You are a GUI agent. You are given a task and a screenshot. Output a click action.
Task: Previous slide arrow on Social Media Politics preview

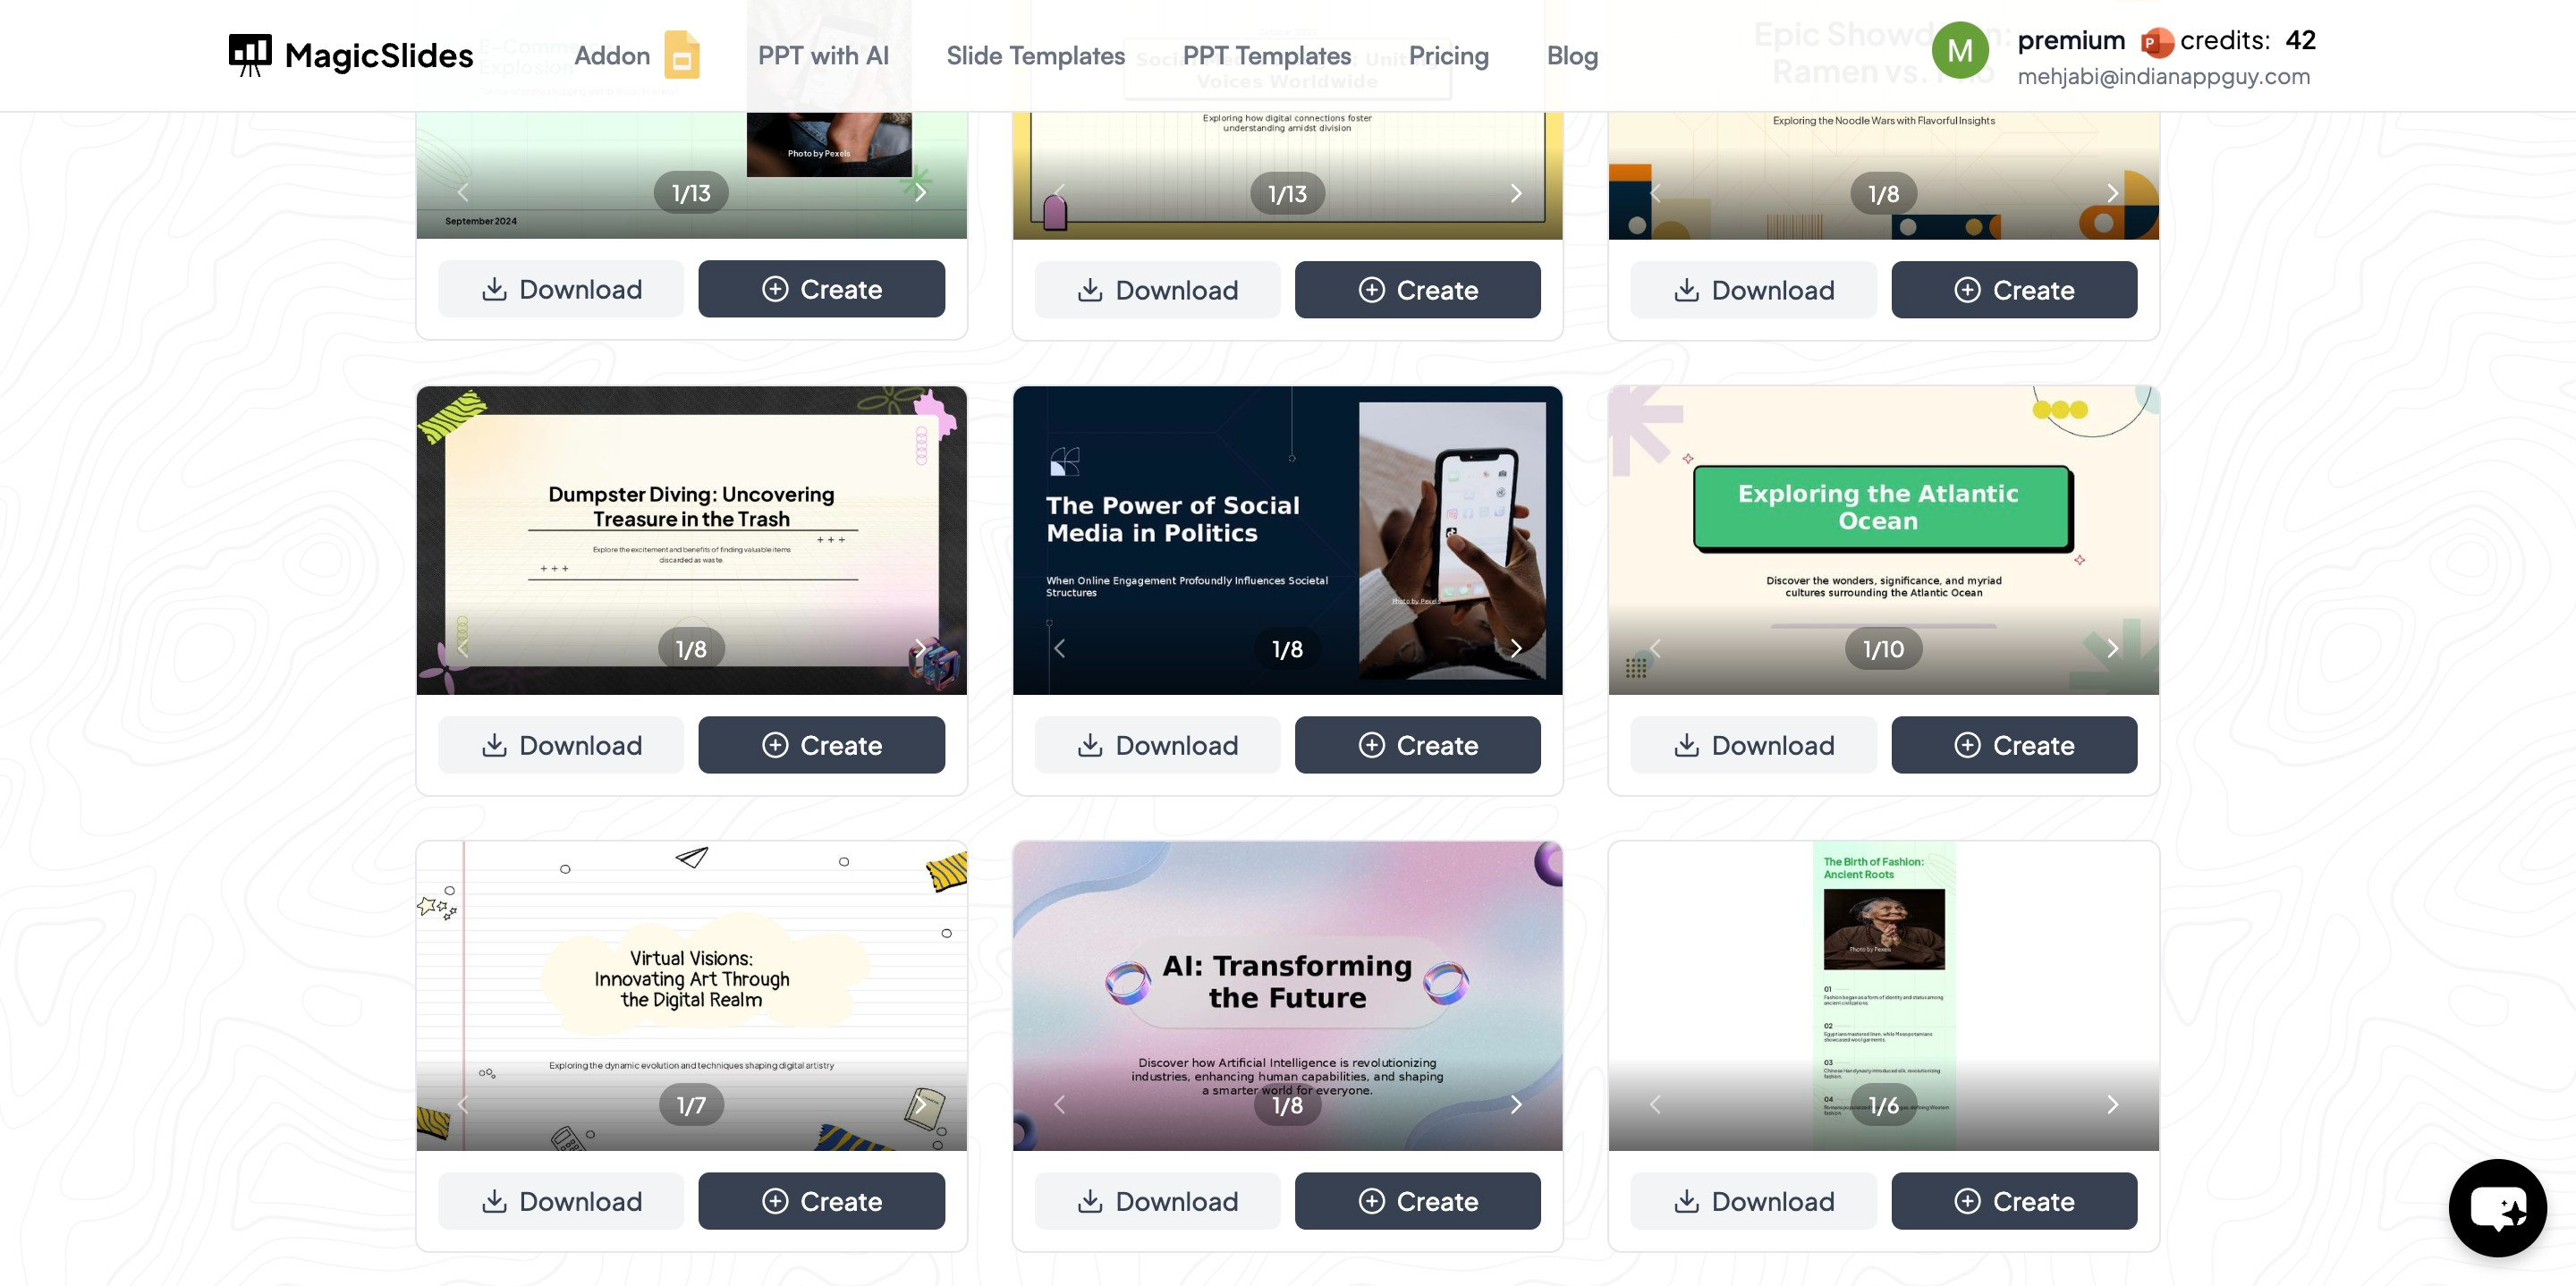(1060, 648)
